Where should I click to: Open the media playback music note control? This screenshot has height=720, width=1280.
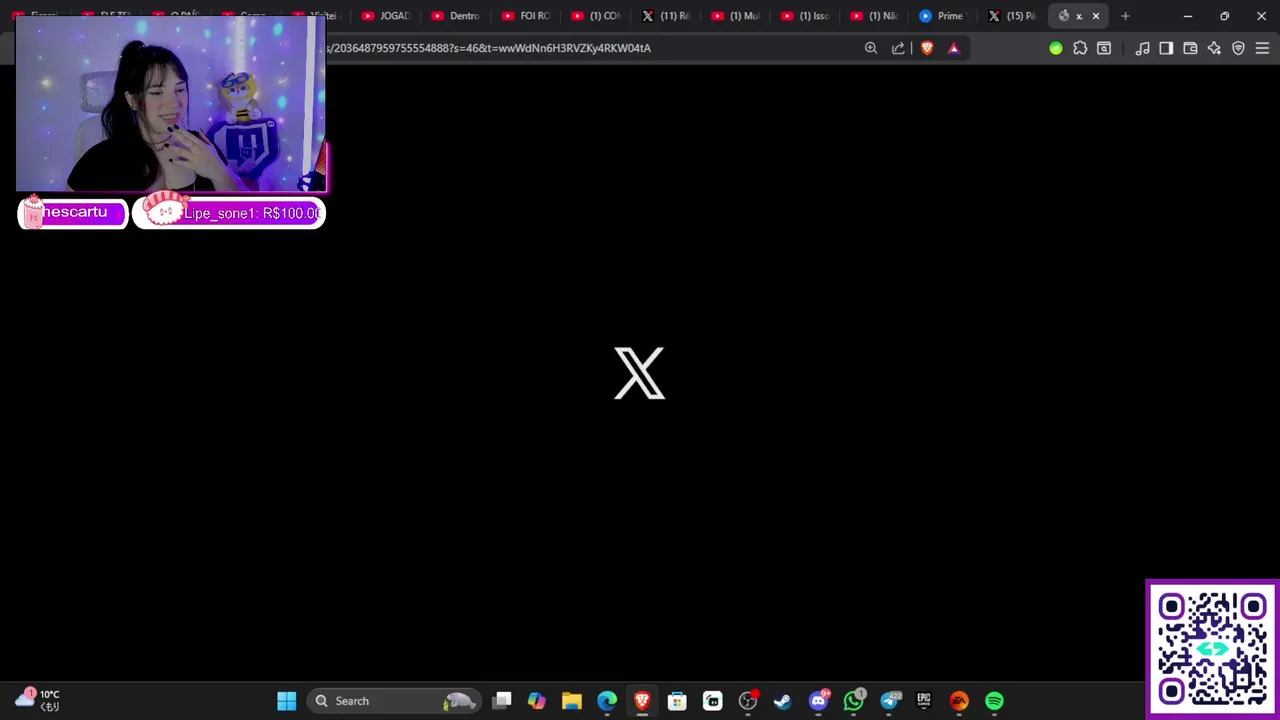tap(1142, 48)
